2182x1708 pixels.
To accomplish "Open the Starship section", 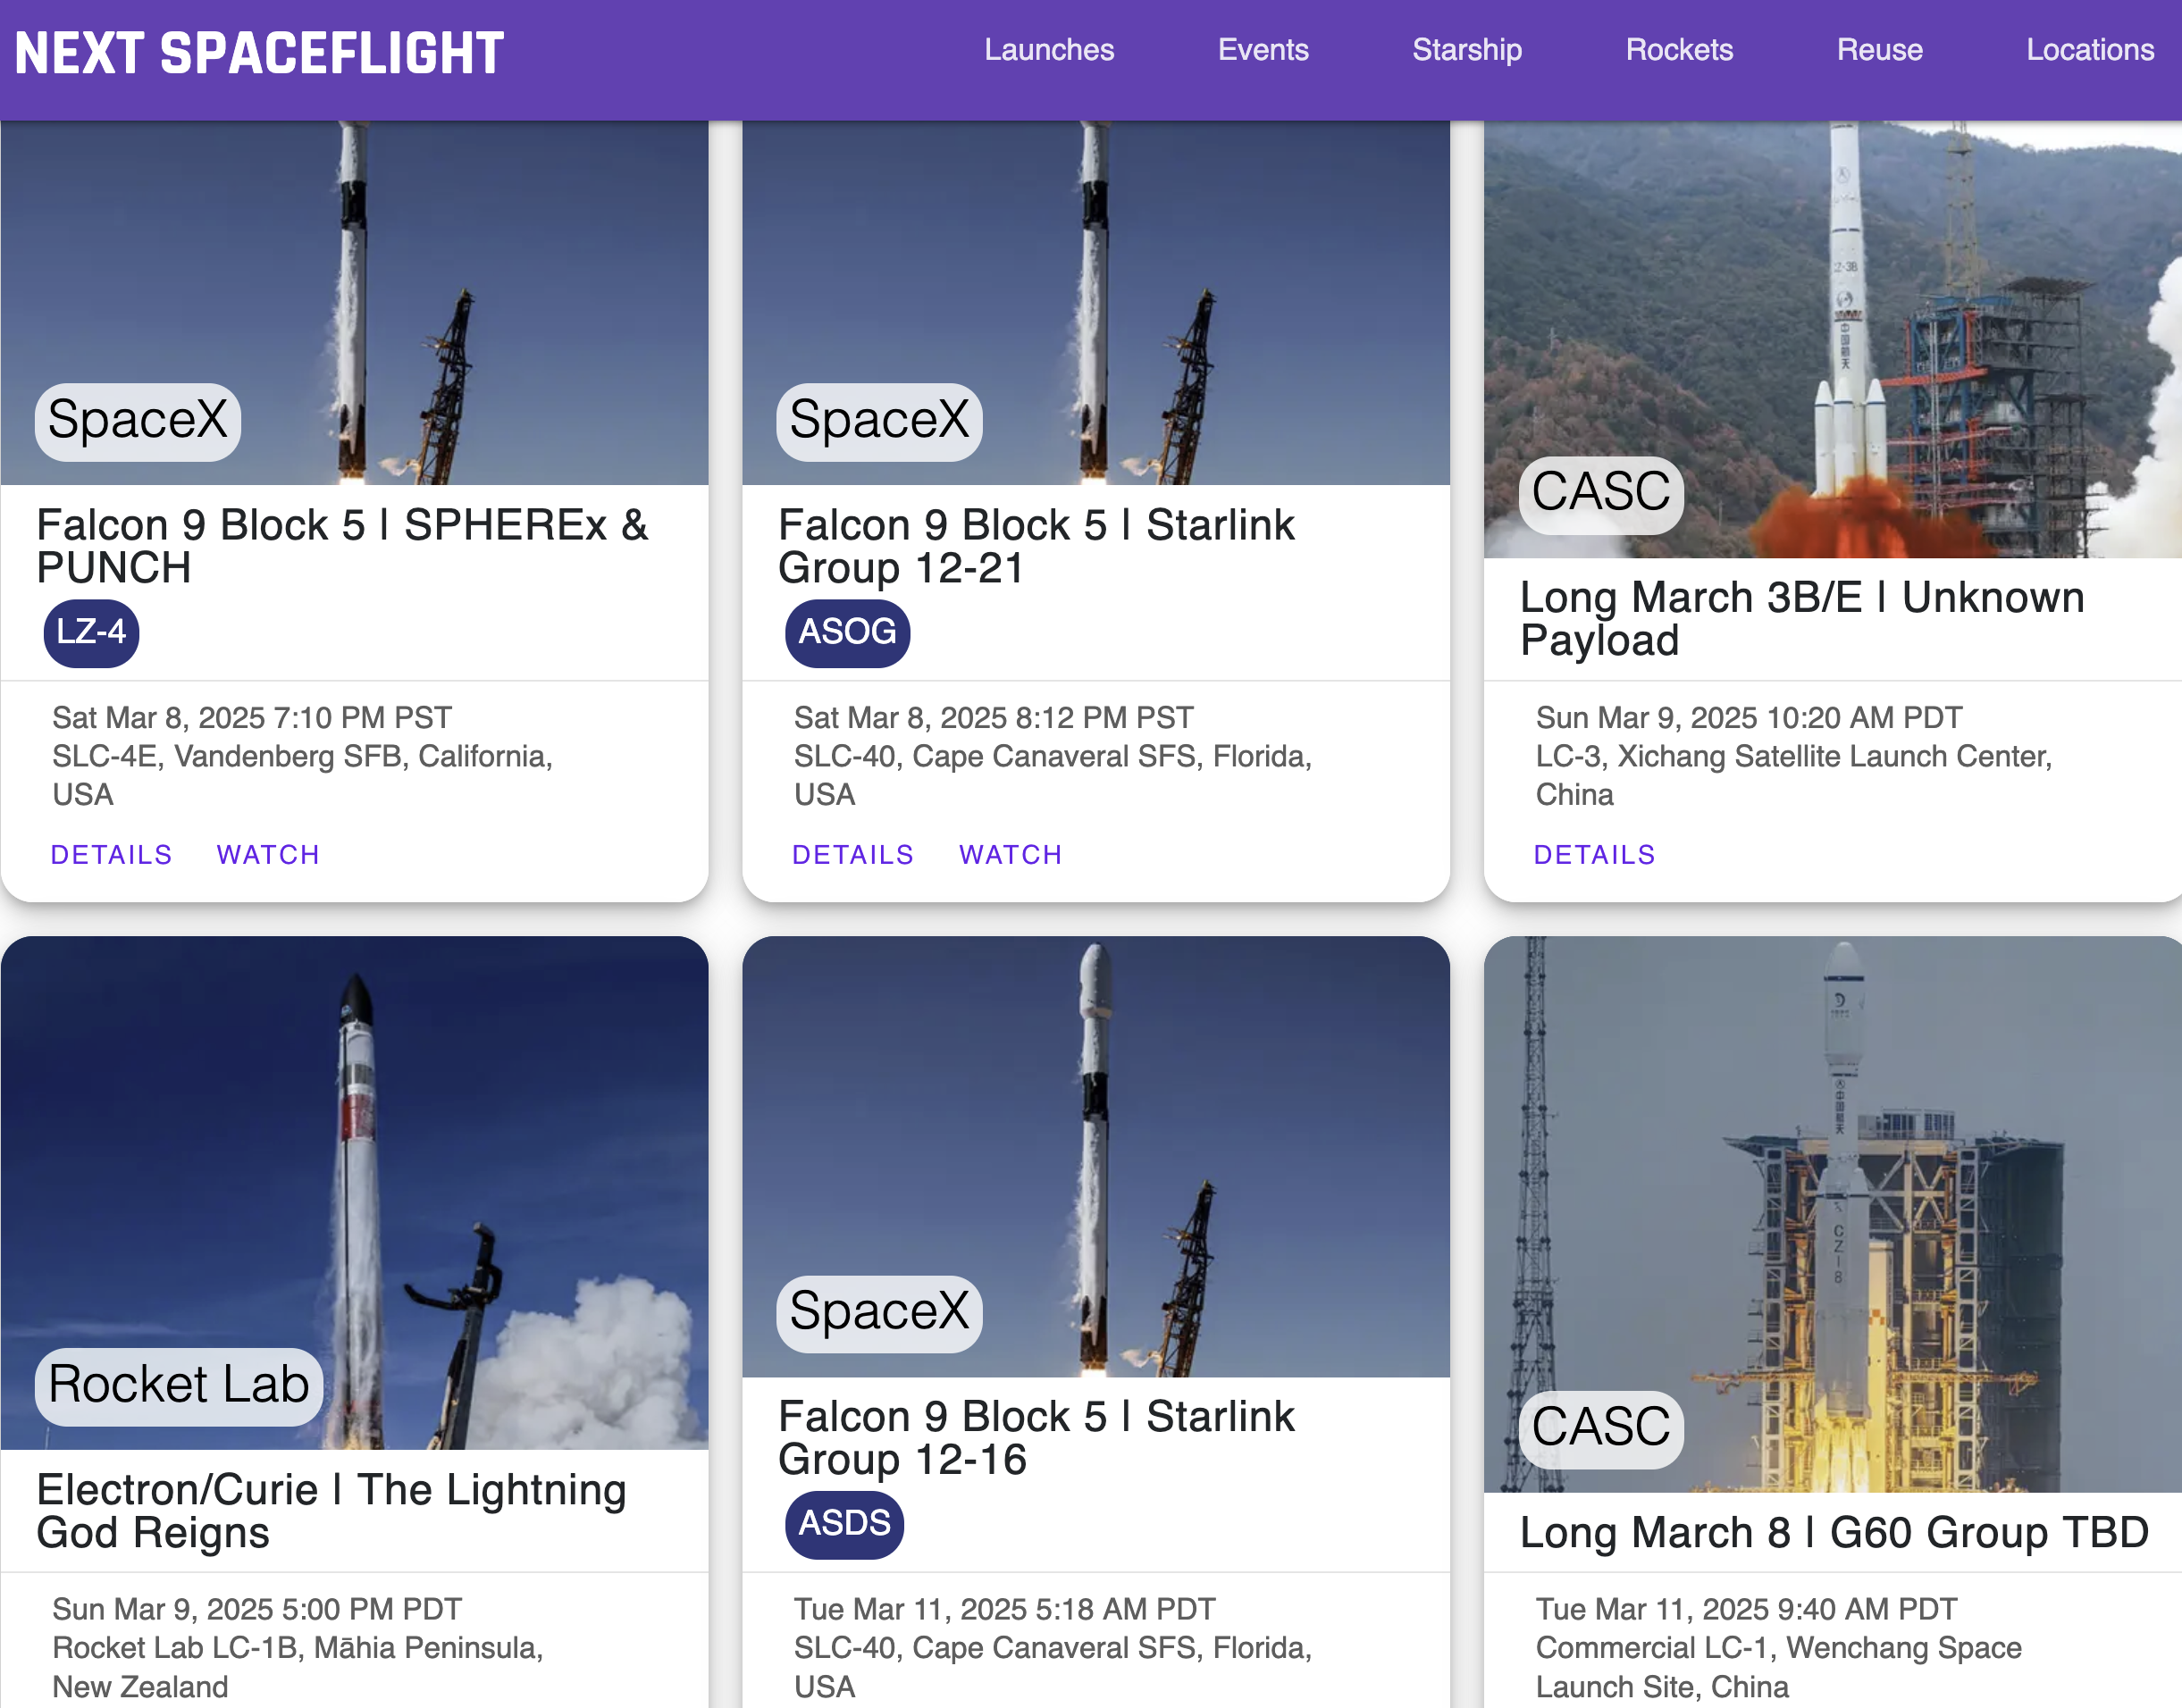I will click(x=1467, y=50).
